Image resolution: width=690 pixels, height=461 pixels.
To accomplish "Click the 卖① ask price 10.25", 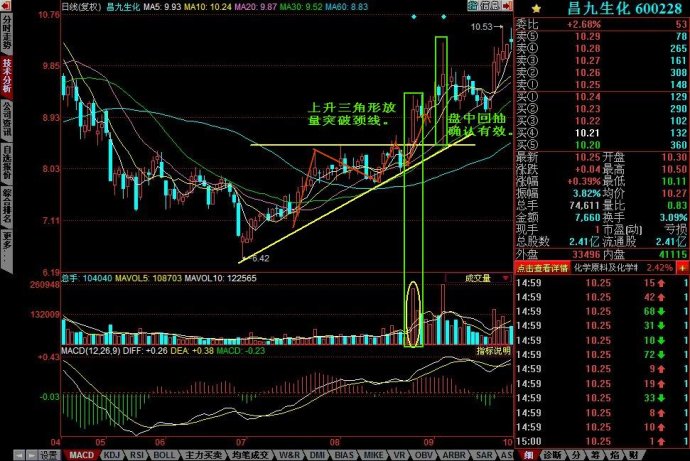I will click(587, 84).
